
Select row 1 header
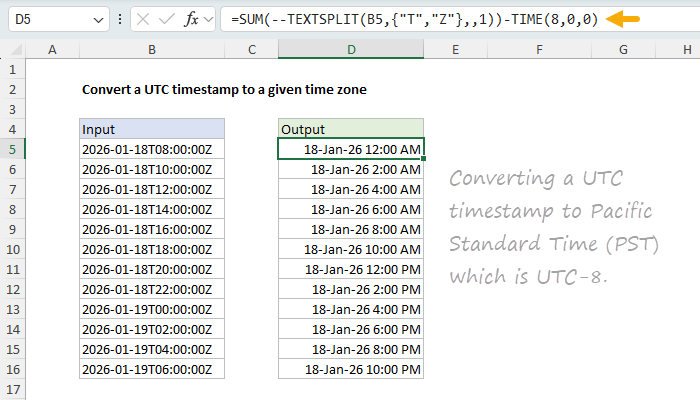tap(12, 70)
